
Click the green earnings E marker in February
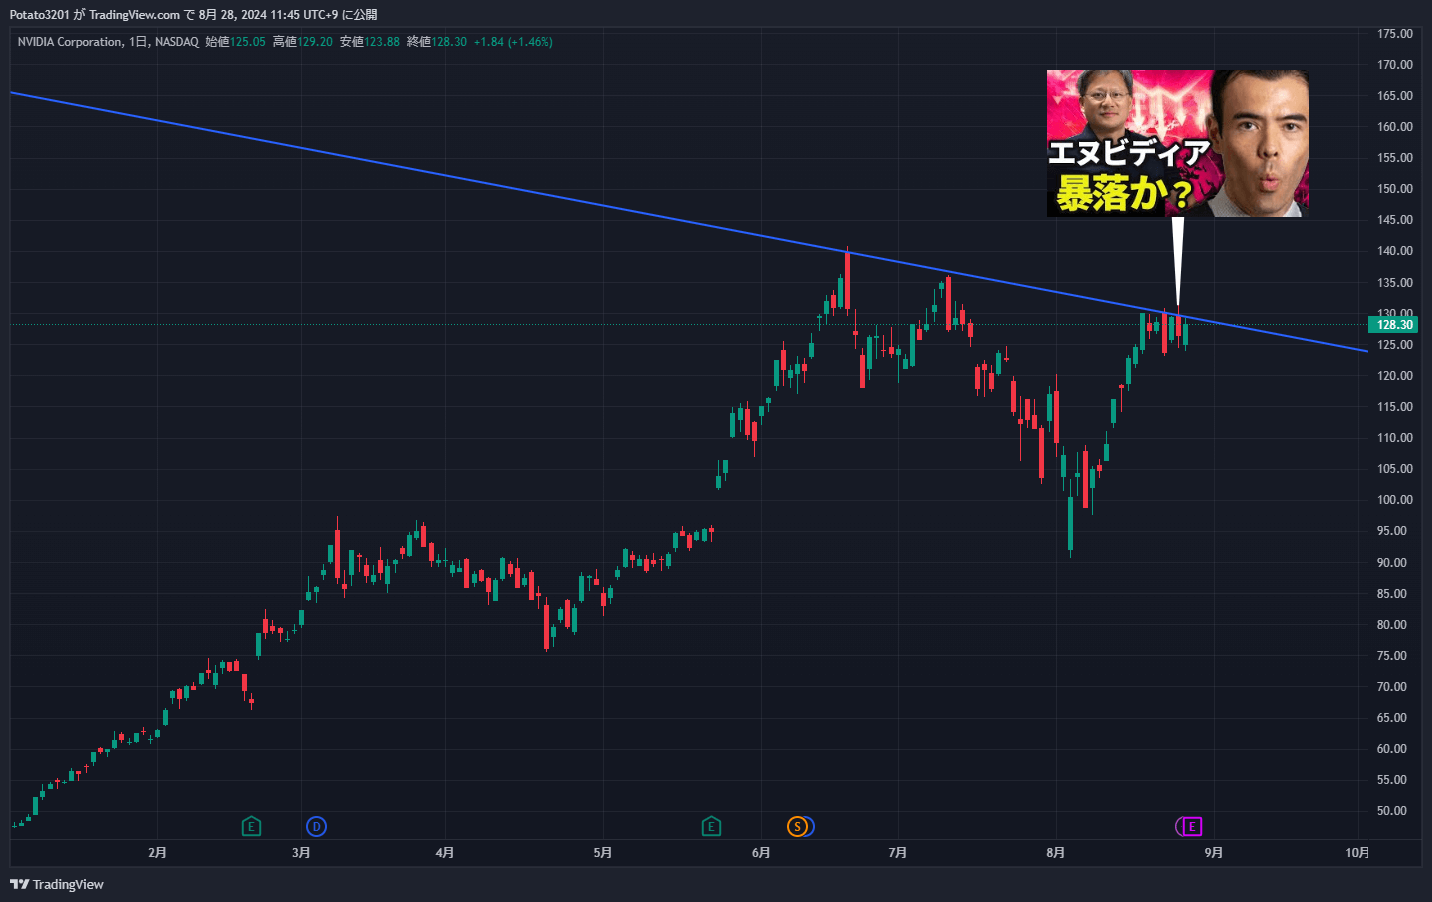(x=251, y=826)
